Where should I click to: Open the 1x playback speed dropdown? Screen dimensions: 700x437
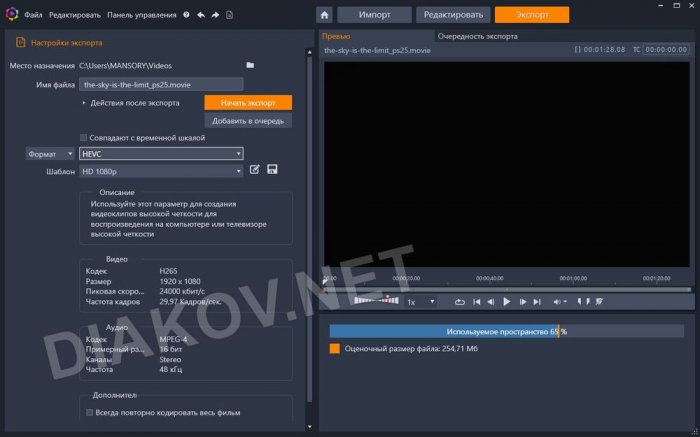(421, 302)
